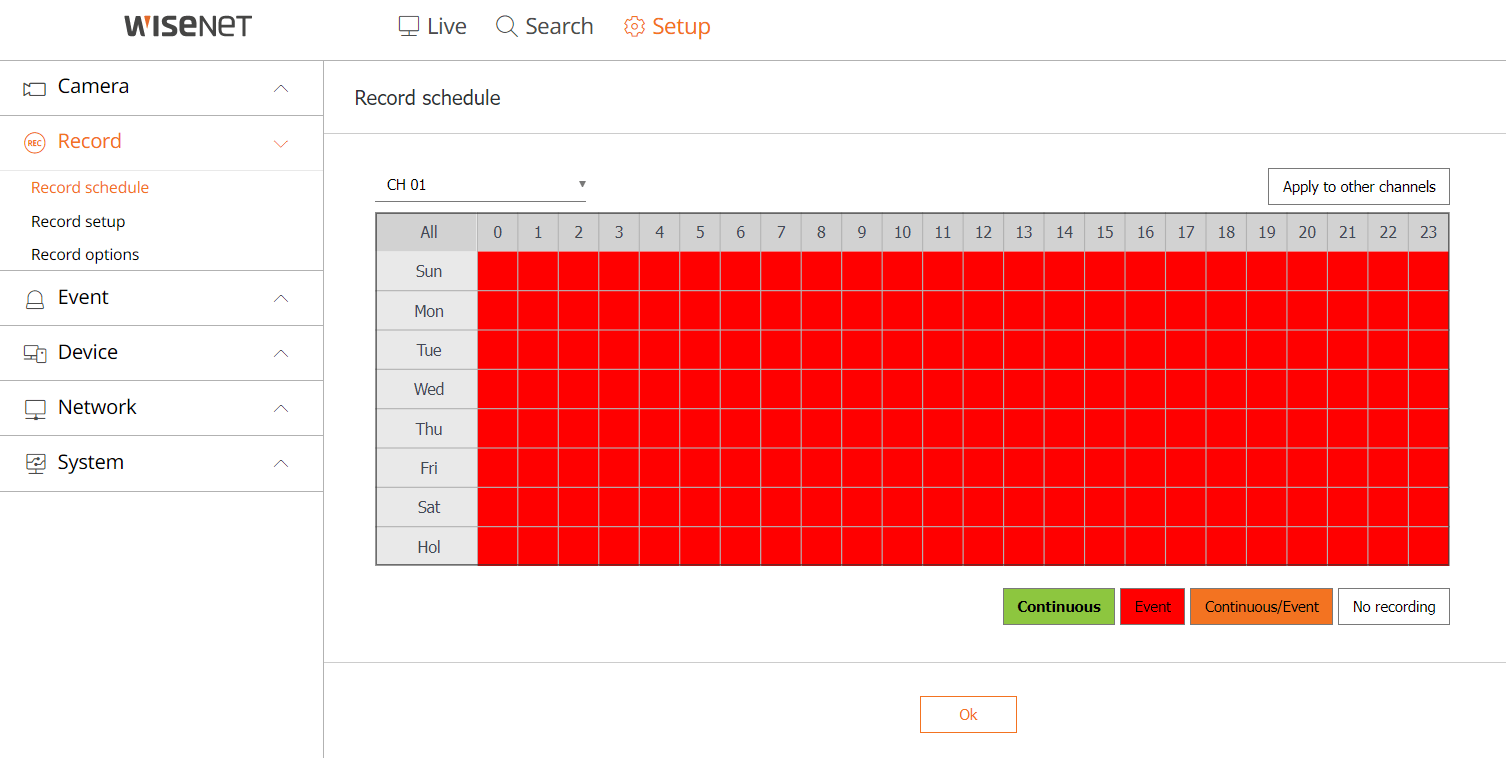Switch to the Live tab
Image resolution: width=1506 pixels, height=758 pixels.
pos(432,27)
